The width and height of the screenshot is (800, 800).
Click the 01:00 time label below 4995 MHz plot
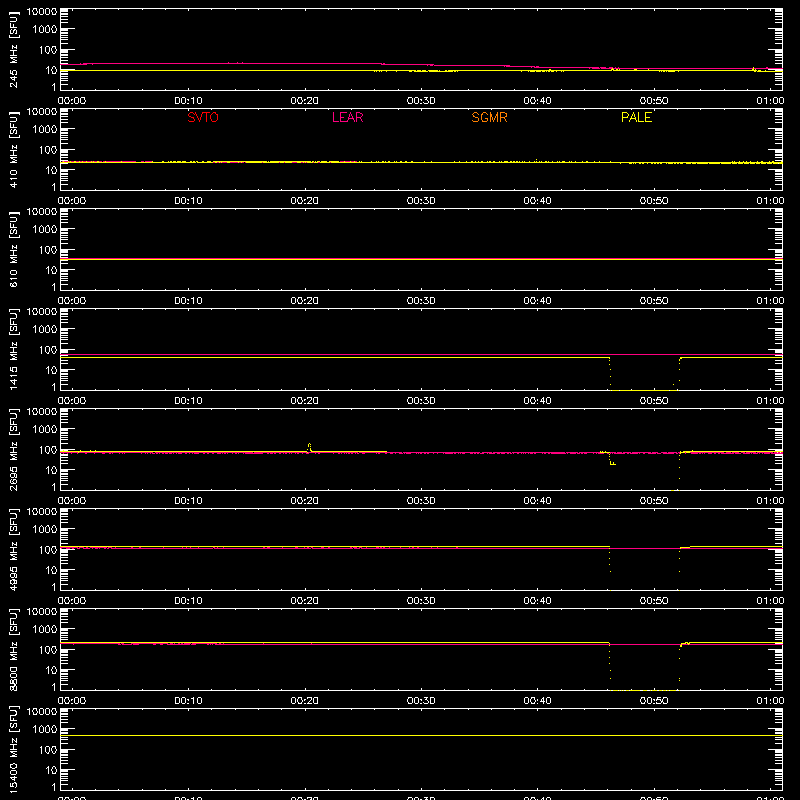click(x=770, y=601)
